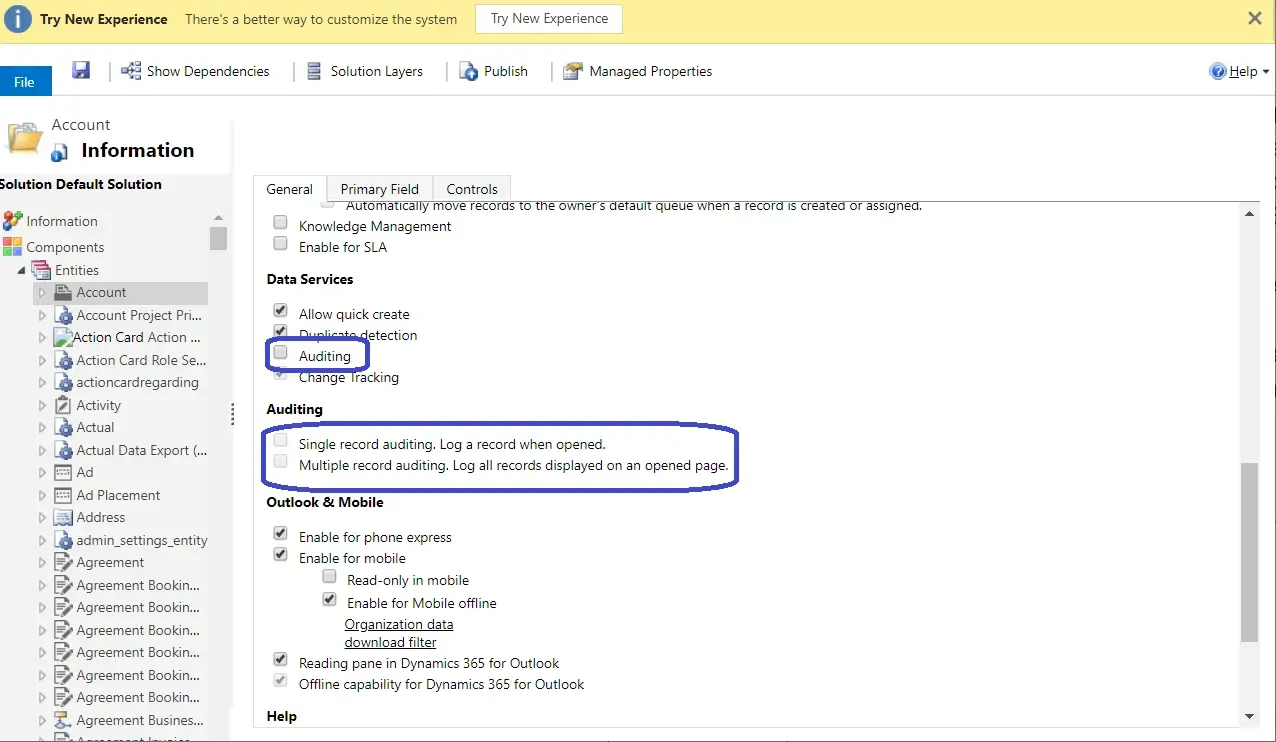Screen dimensions: 1276x742
Task: Expand the Address entity node
Action: tap(42, 517)
